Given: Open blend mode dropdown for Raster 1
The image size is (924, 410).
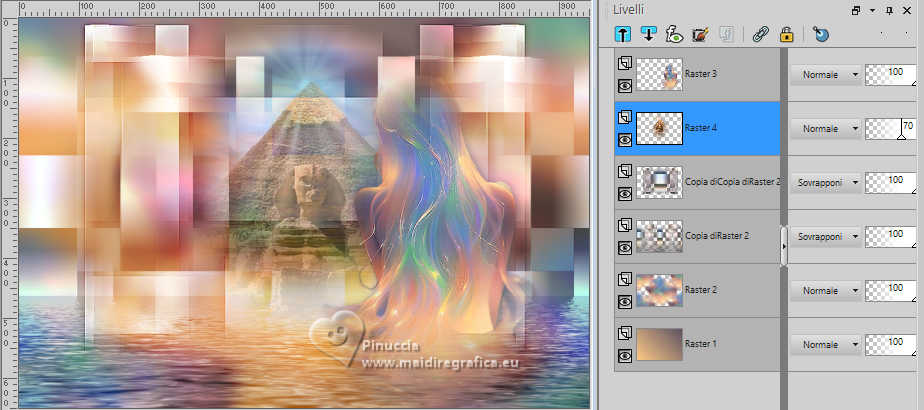Looking at the screenshot, I should coord(826,345).
